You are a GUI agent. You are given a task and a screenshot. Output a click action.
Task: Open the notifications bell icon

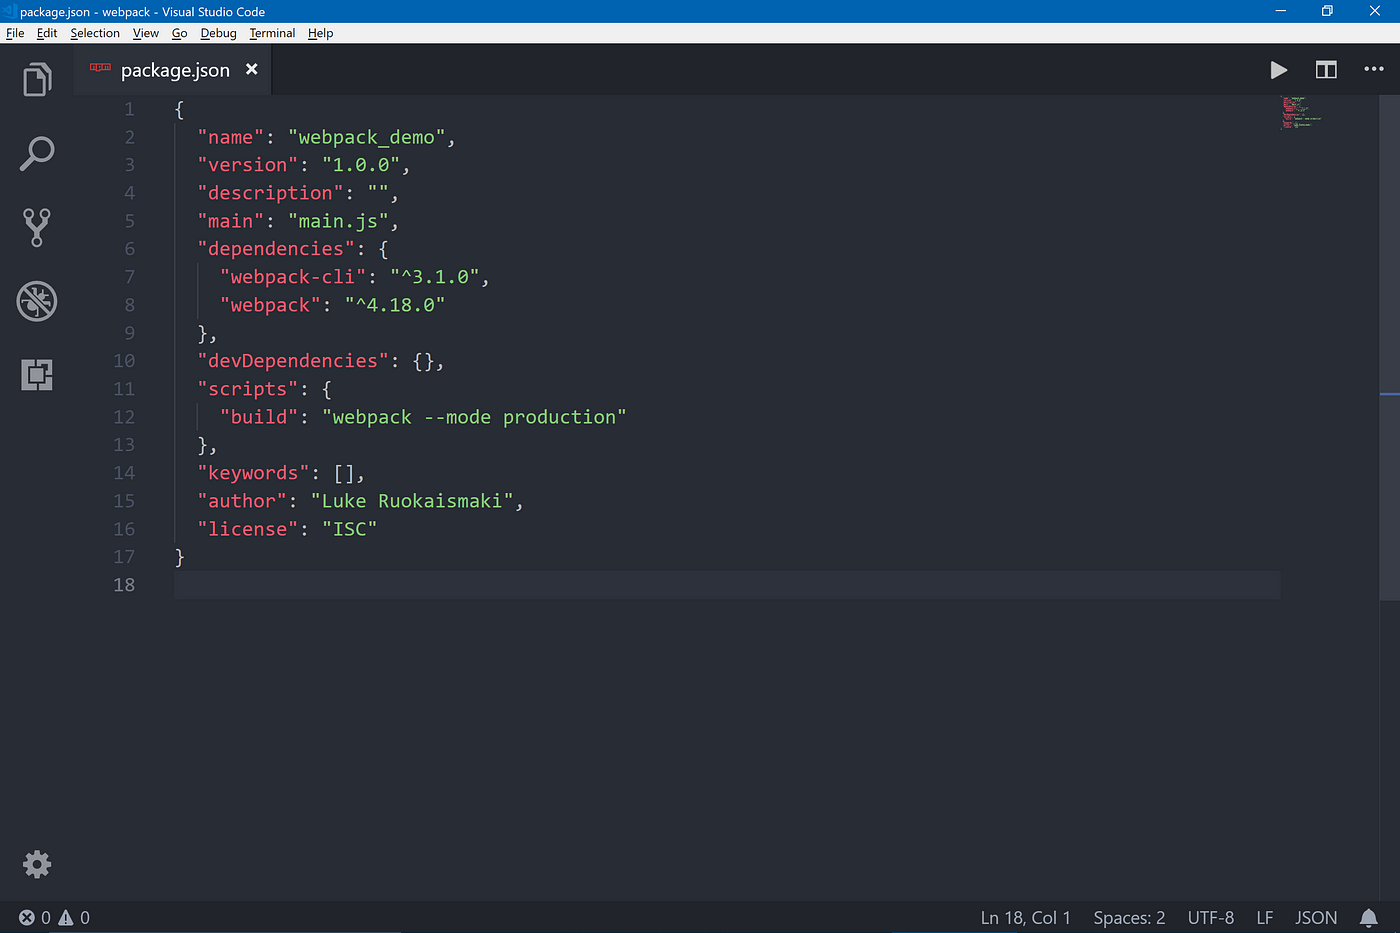click(1369, 917)
